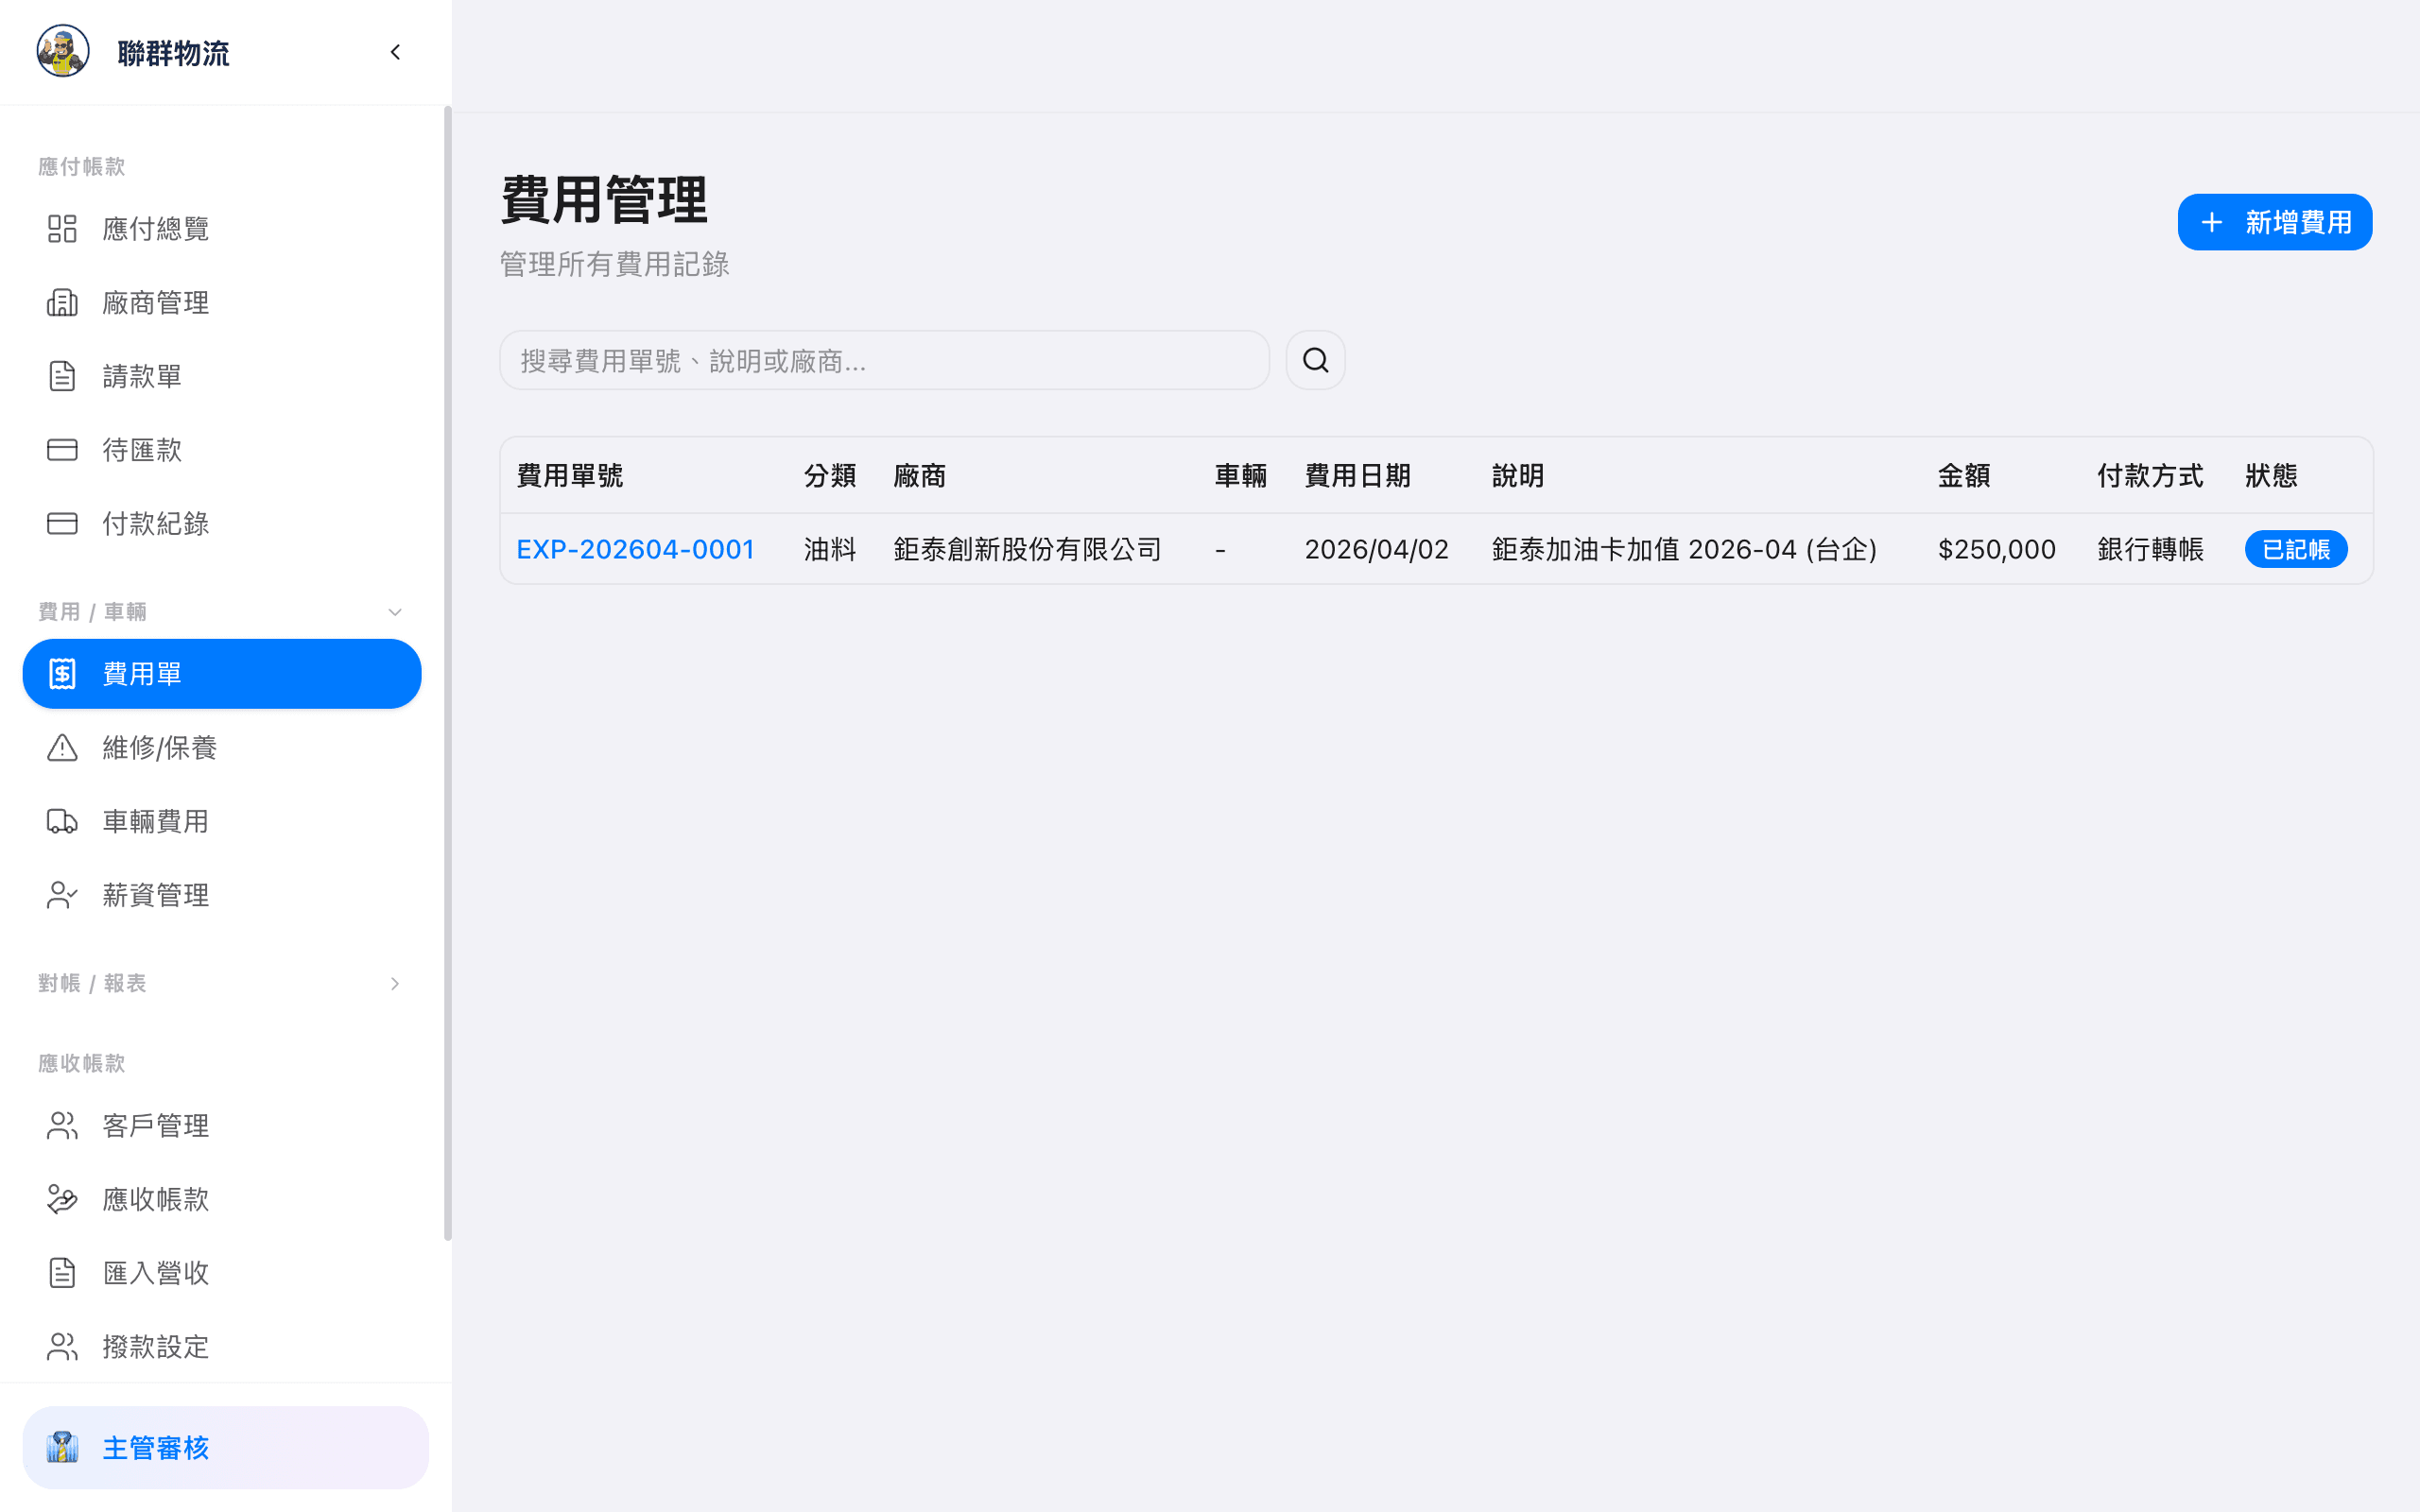Viewport: 2420px width, 1512px height.
Task: Click the 請款單 document icon
Action: (x=62, y=375)
